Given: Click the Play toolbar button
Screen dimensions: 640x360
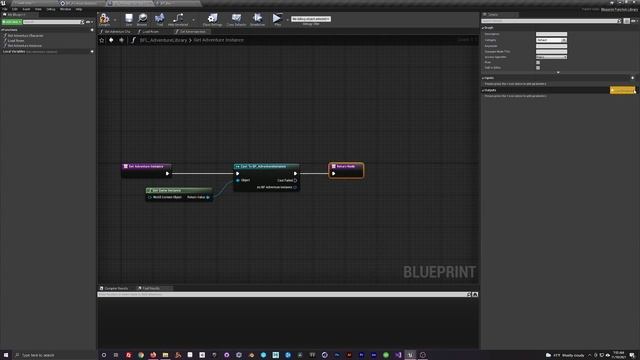Looking at the screenshot, I should click(x=277, y=19).
